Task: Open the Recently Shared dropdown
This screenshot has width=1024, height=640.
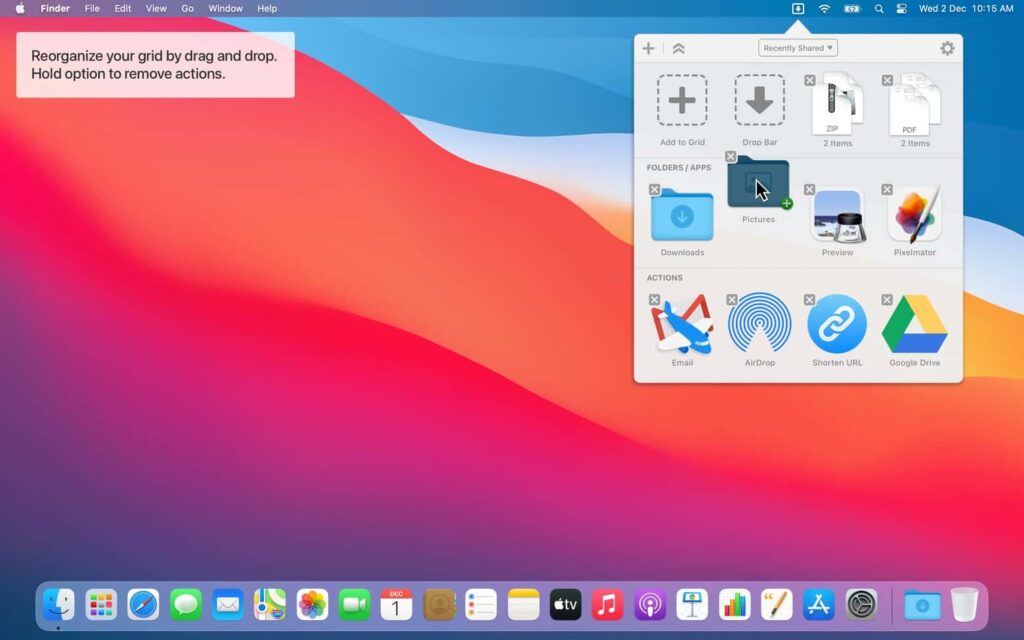Action: pos(797,47)
